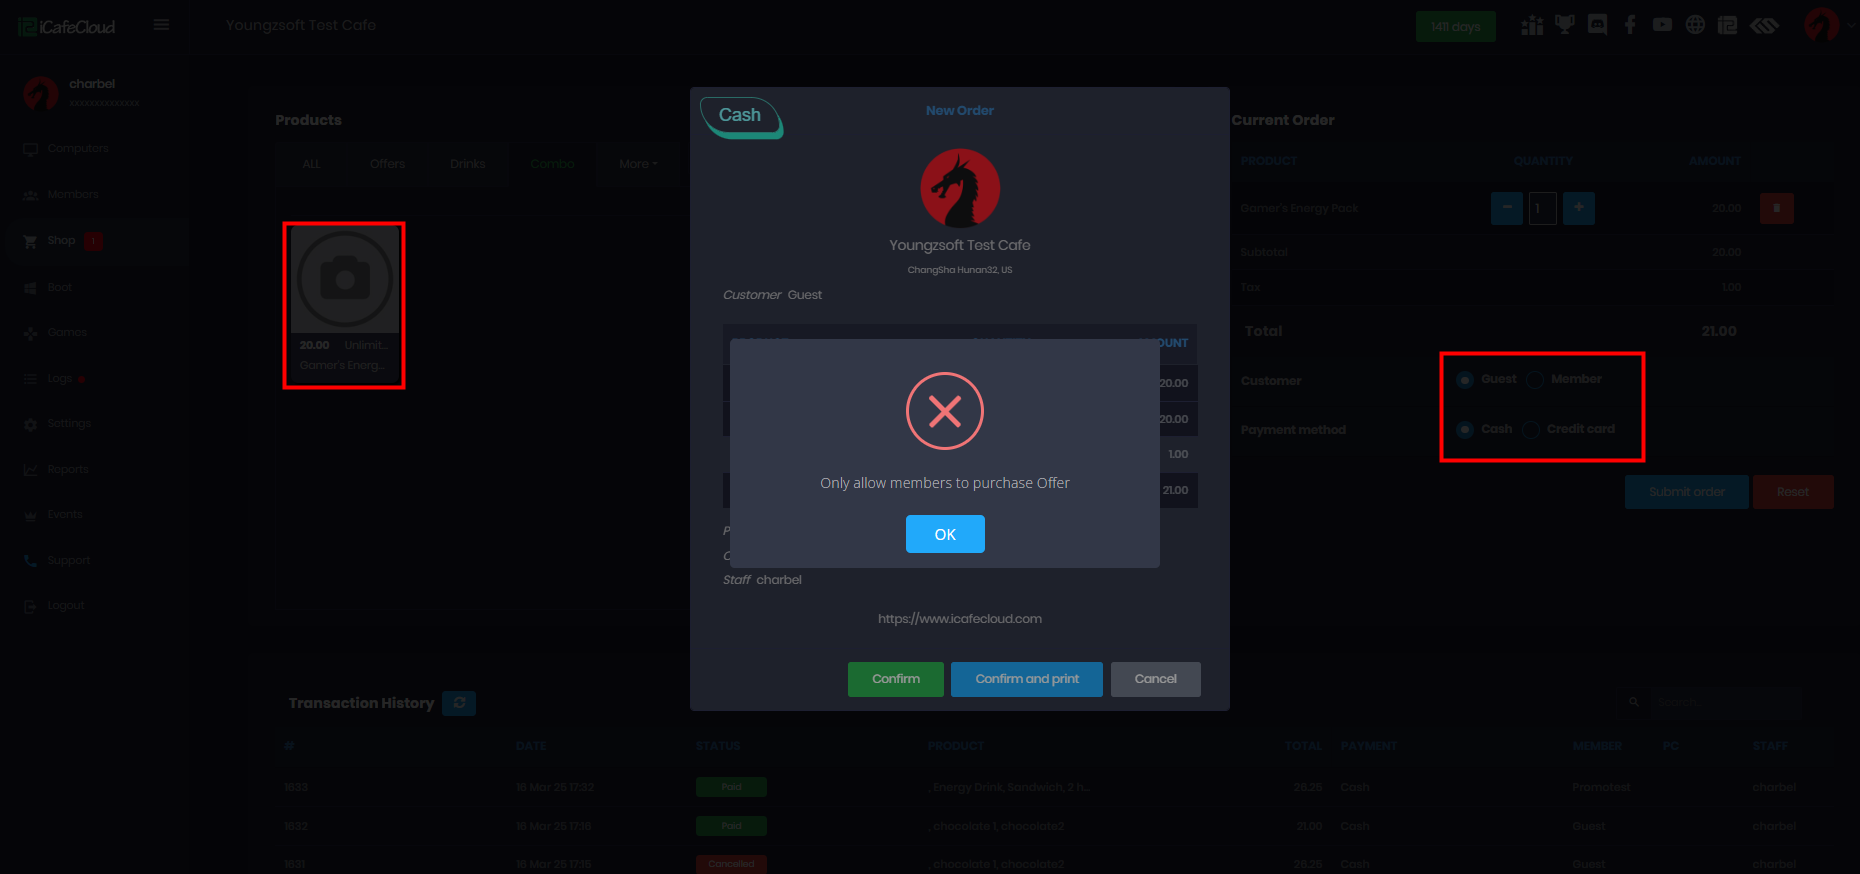Click the double-chevron S logo in the header
This screenshot has height=874, width=1860.
tap(1764, 25)
